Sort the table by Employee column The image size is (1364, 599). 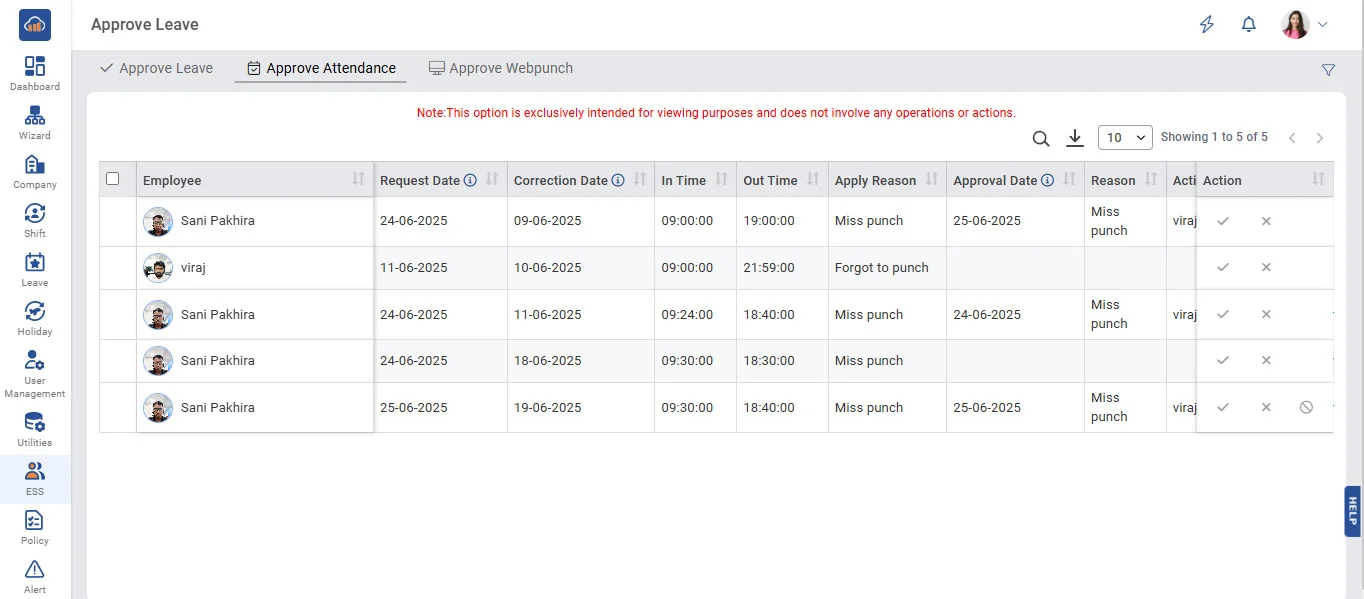pos(358,180)
